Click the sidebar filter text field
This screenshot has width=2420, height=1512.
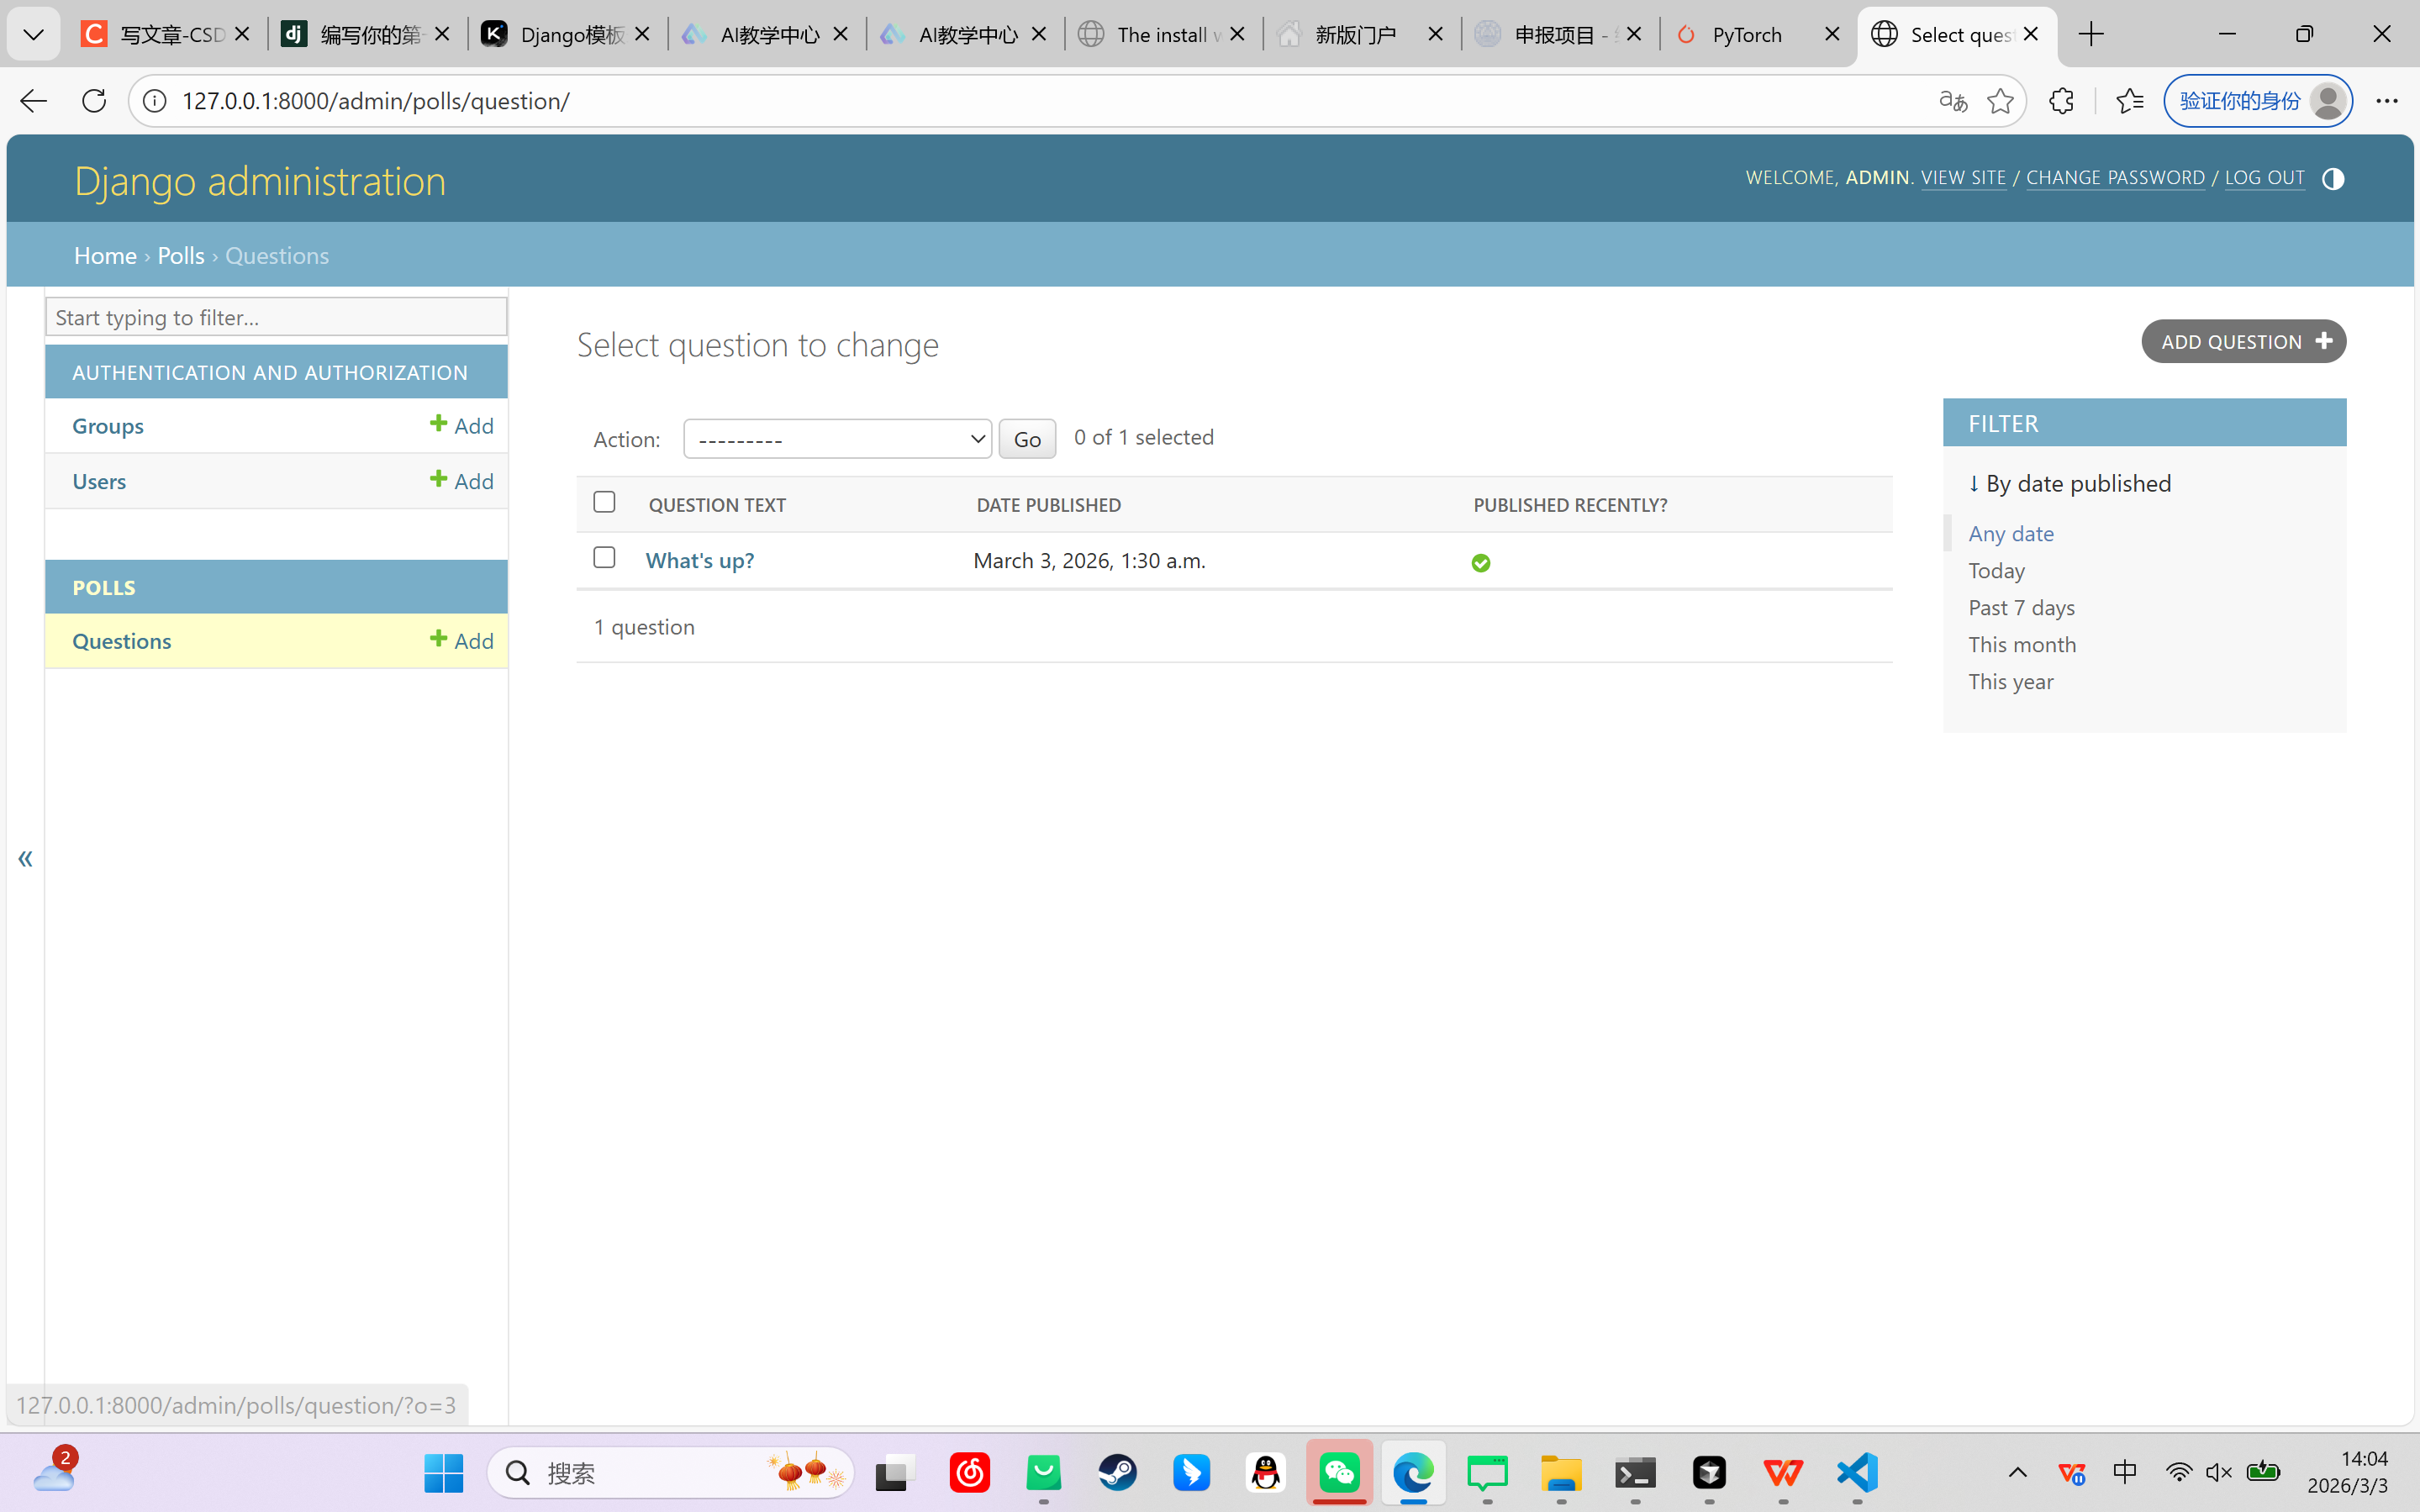[276, 317]
